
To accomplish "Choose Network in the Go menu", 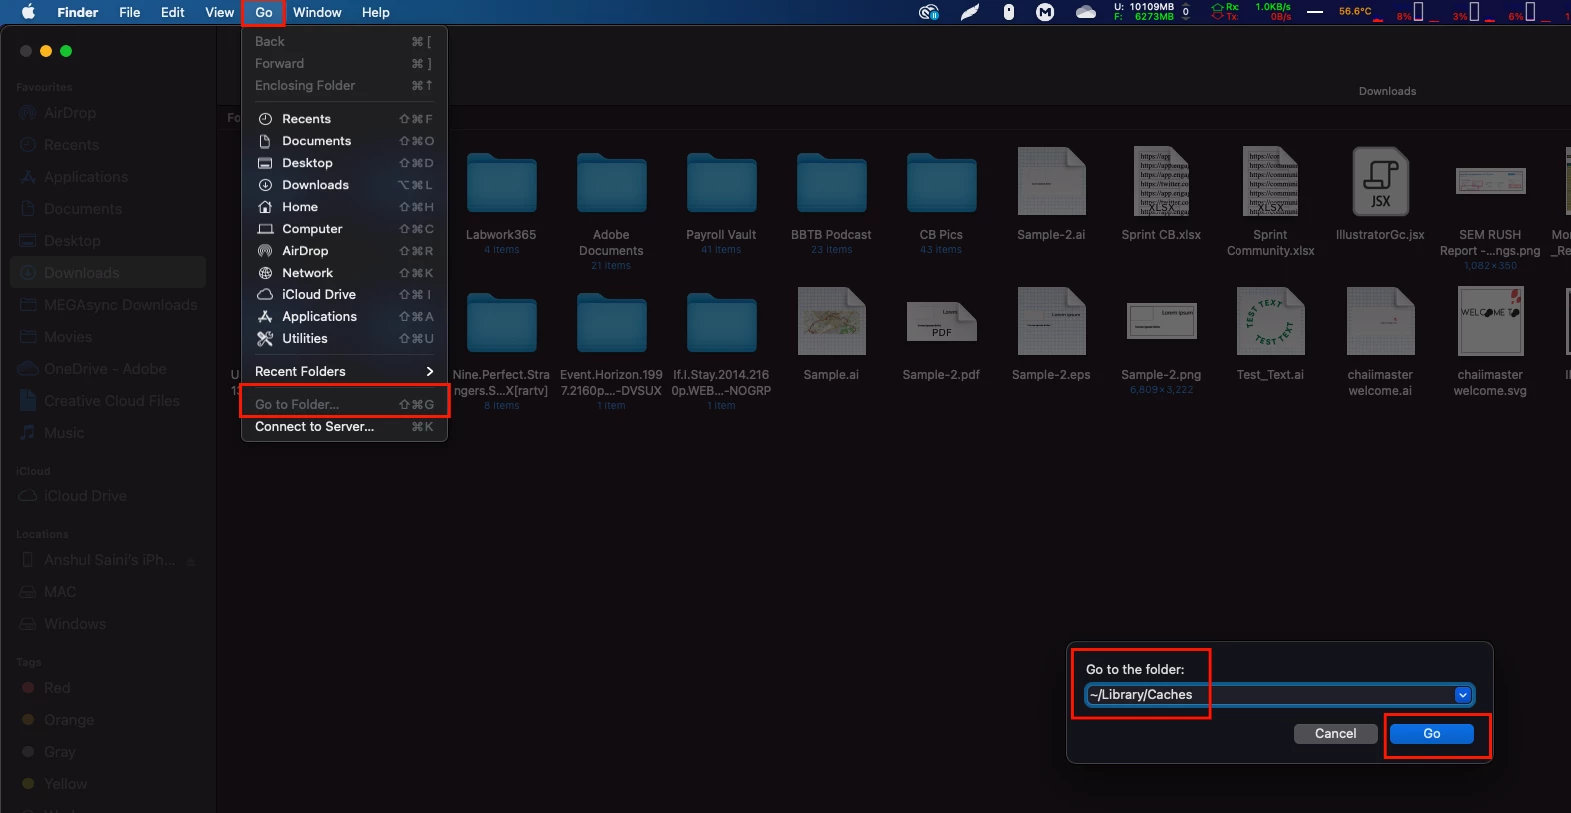I will point(344,273).
